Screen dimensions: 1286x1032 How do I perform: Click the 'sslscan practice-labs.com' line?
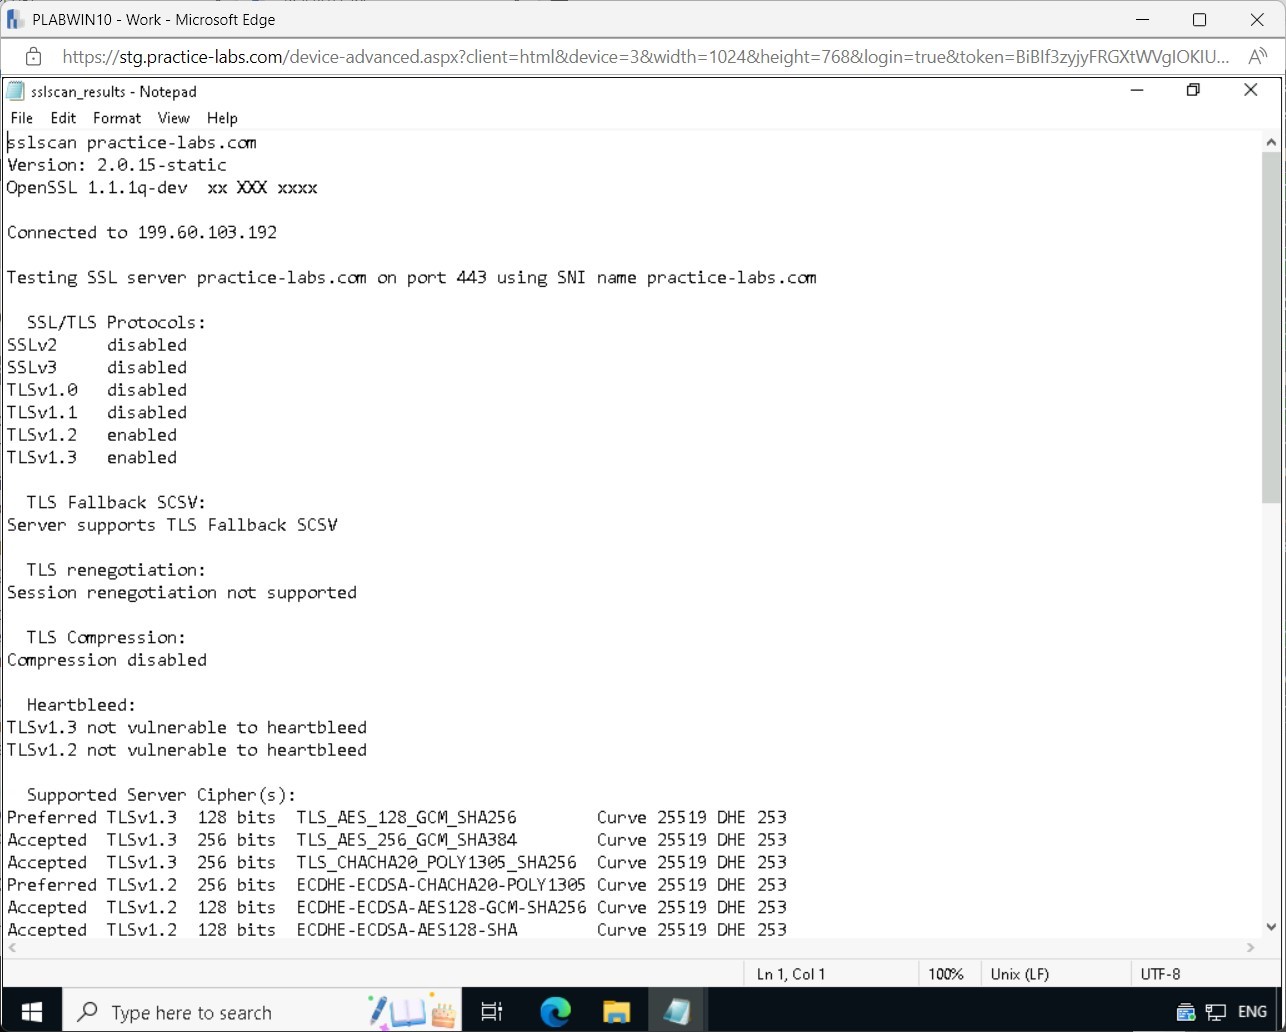click(x=132, y=142)
